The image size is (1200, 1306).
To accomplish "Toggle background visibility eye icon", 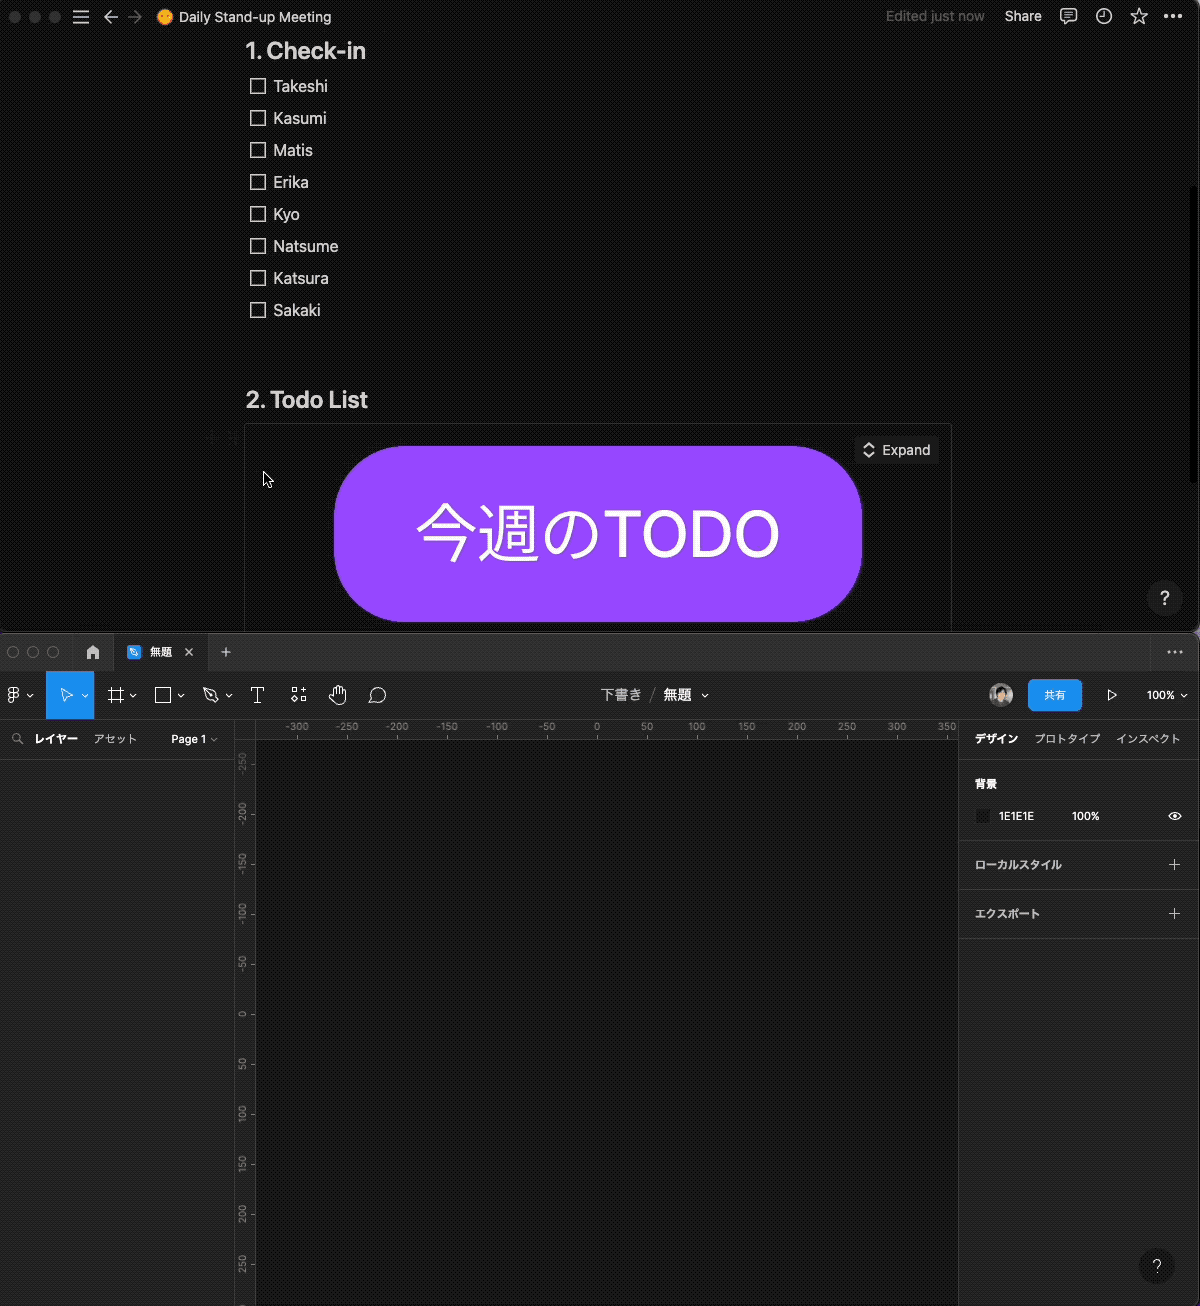I will [1174, 816].
